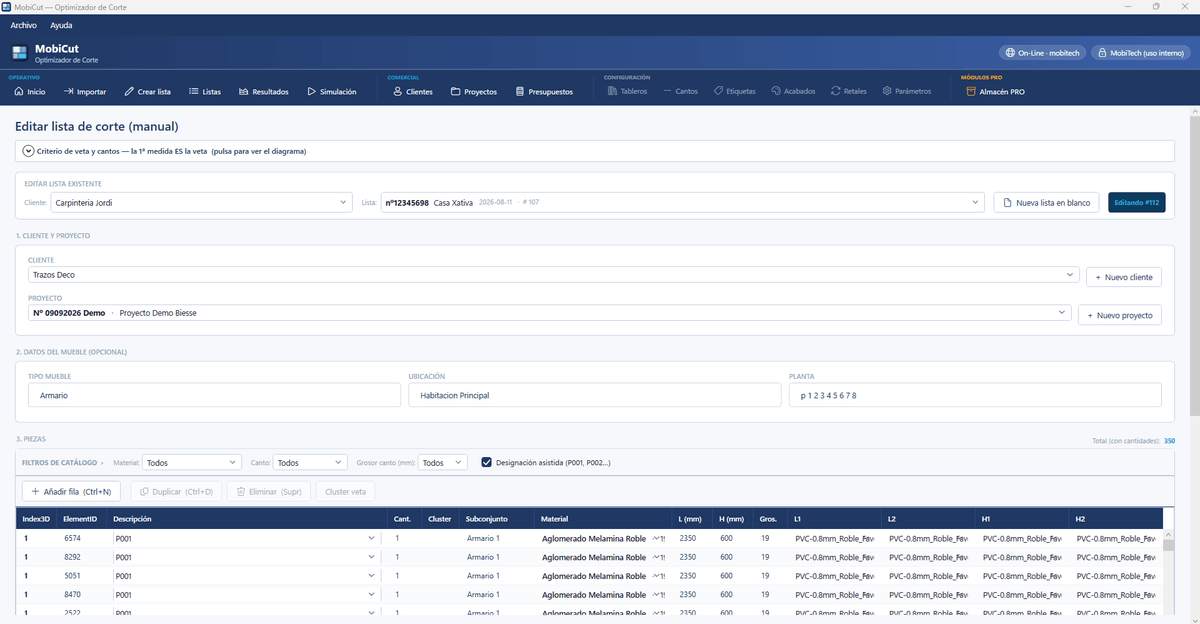
Task: Click the Nuevo proyecto button
Action: click(1120, 315)
